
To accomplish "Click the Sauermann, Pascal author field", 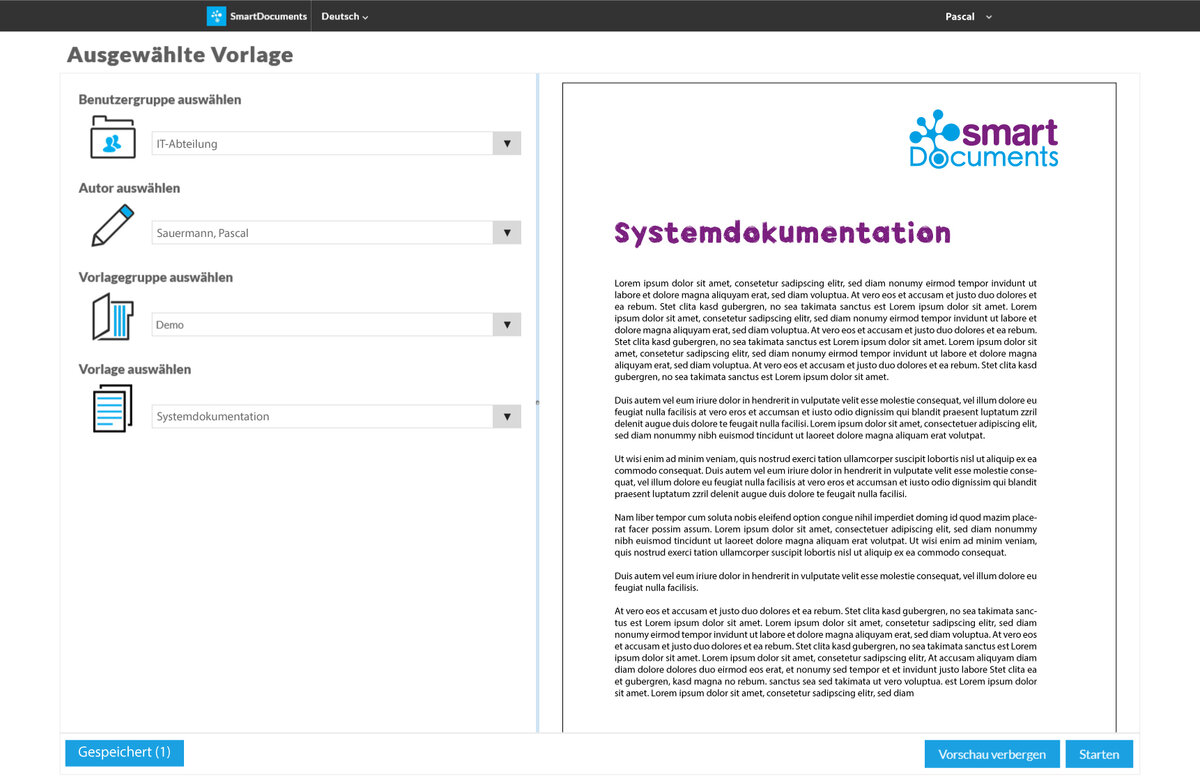I will tap(322, 233).
